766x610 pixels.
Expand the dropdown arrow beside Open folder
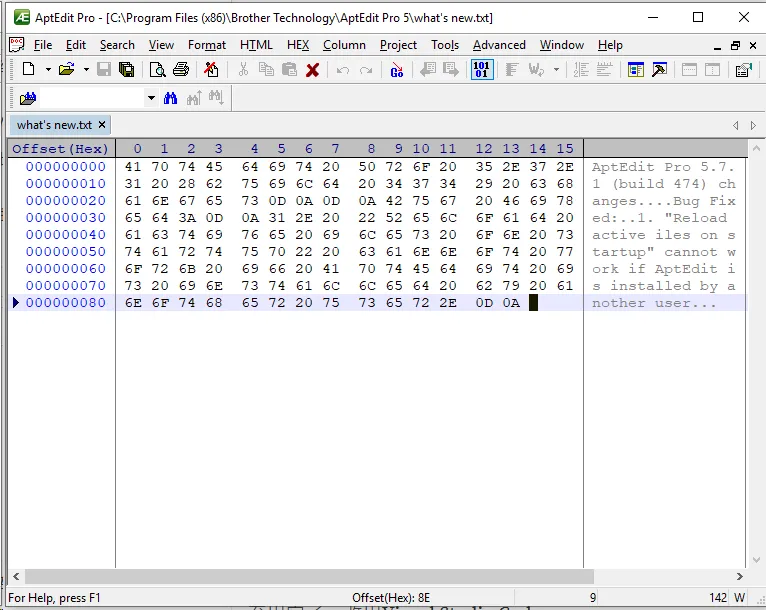[86, 69]
